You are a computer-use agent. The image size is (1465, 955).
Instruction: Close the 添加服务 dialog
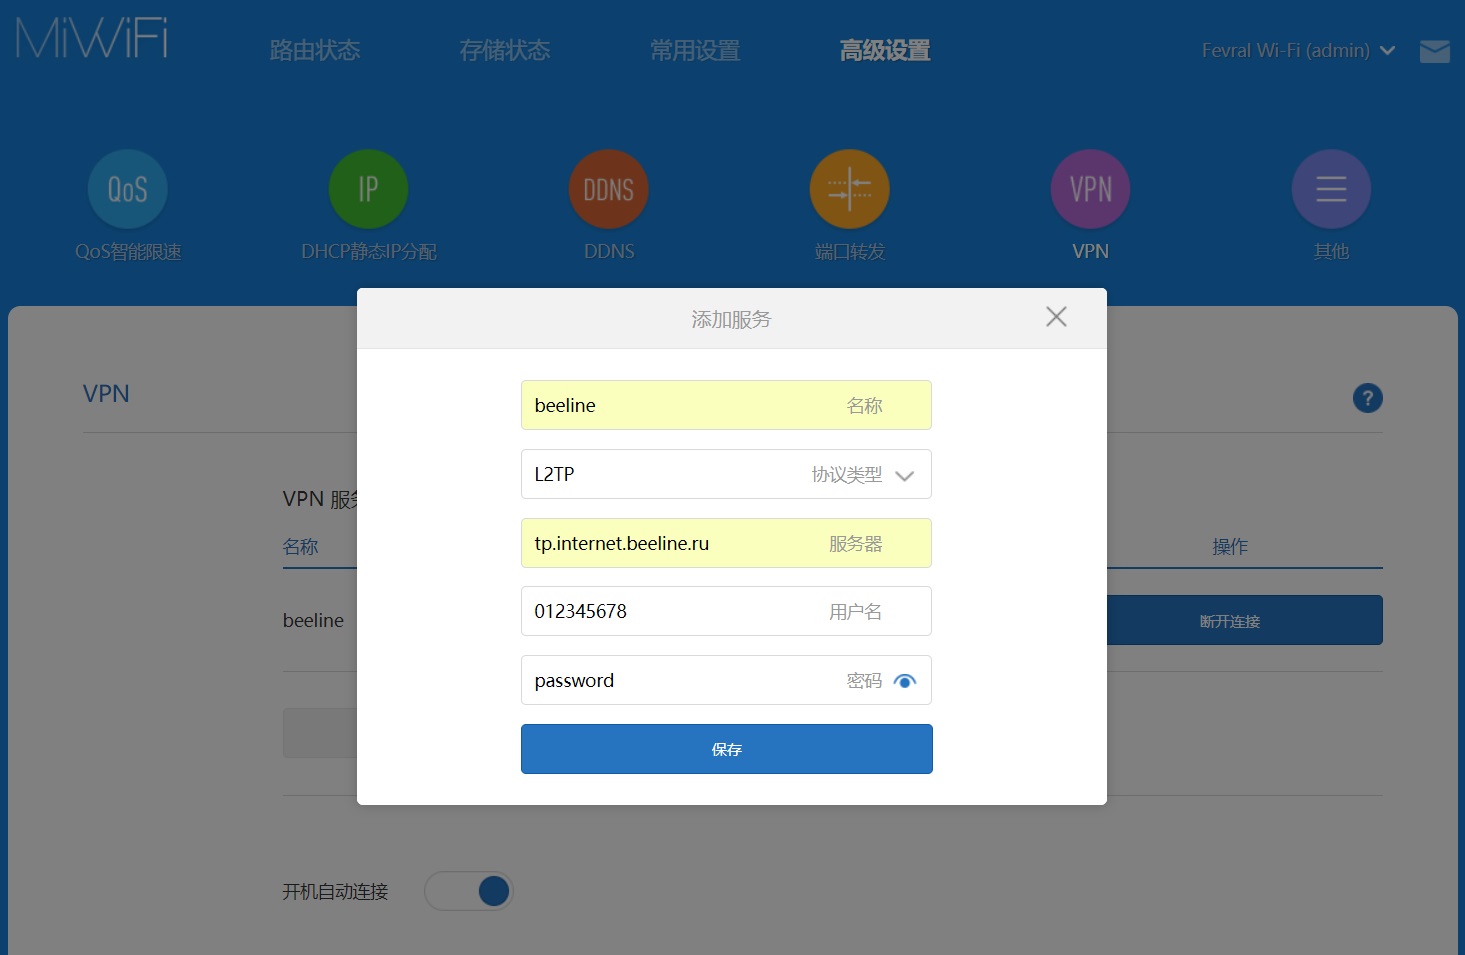pos(1056,317)
